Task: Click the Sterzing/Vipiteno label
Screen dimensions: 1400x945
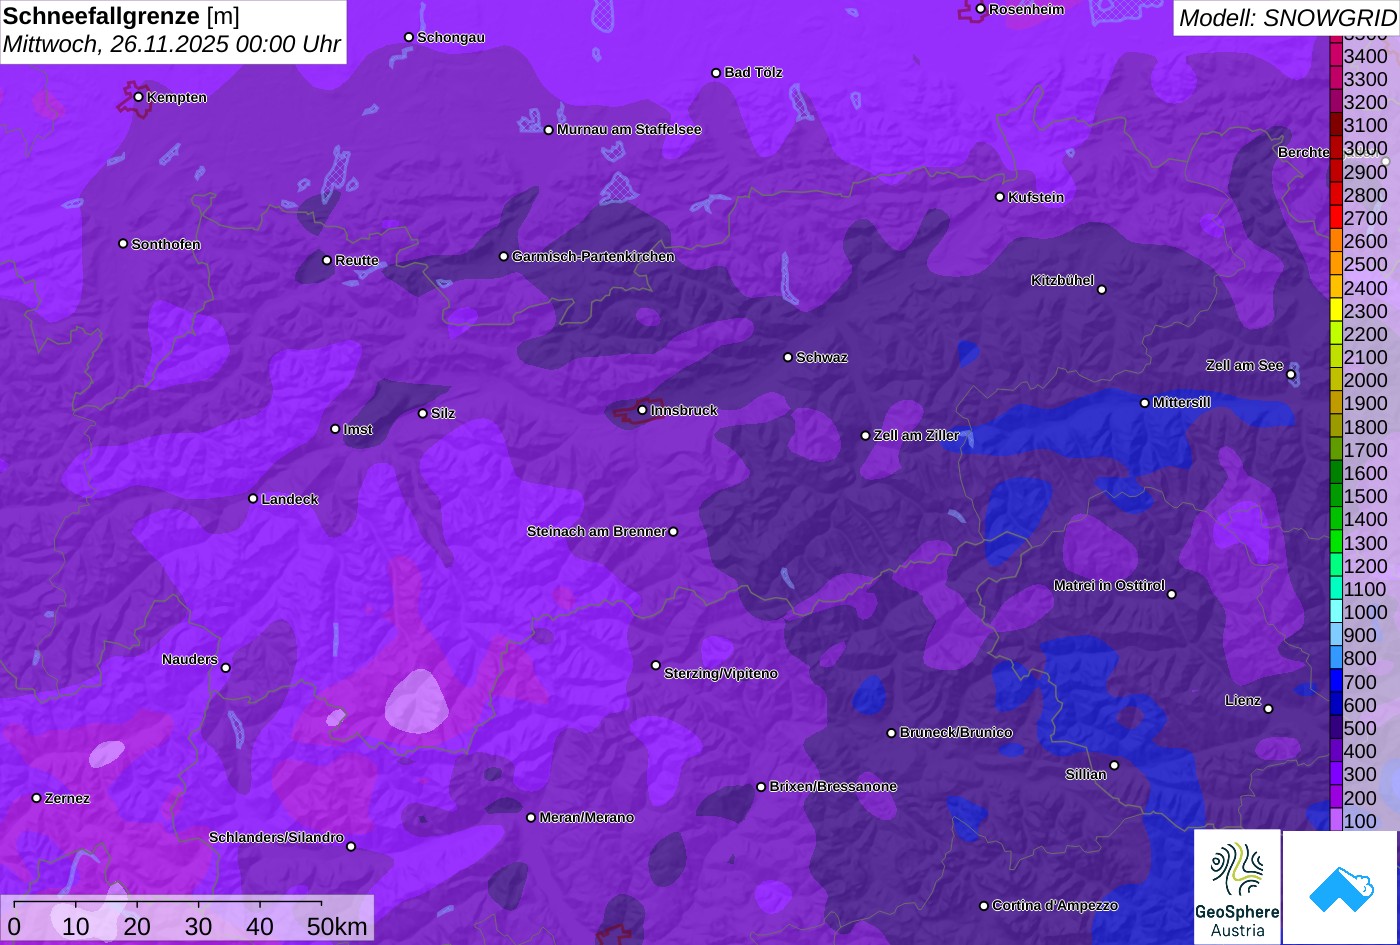Action: tap(721, 673)
